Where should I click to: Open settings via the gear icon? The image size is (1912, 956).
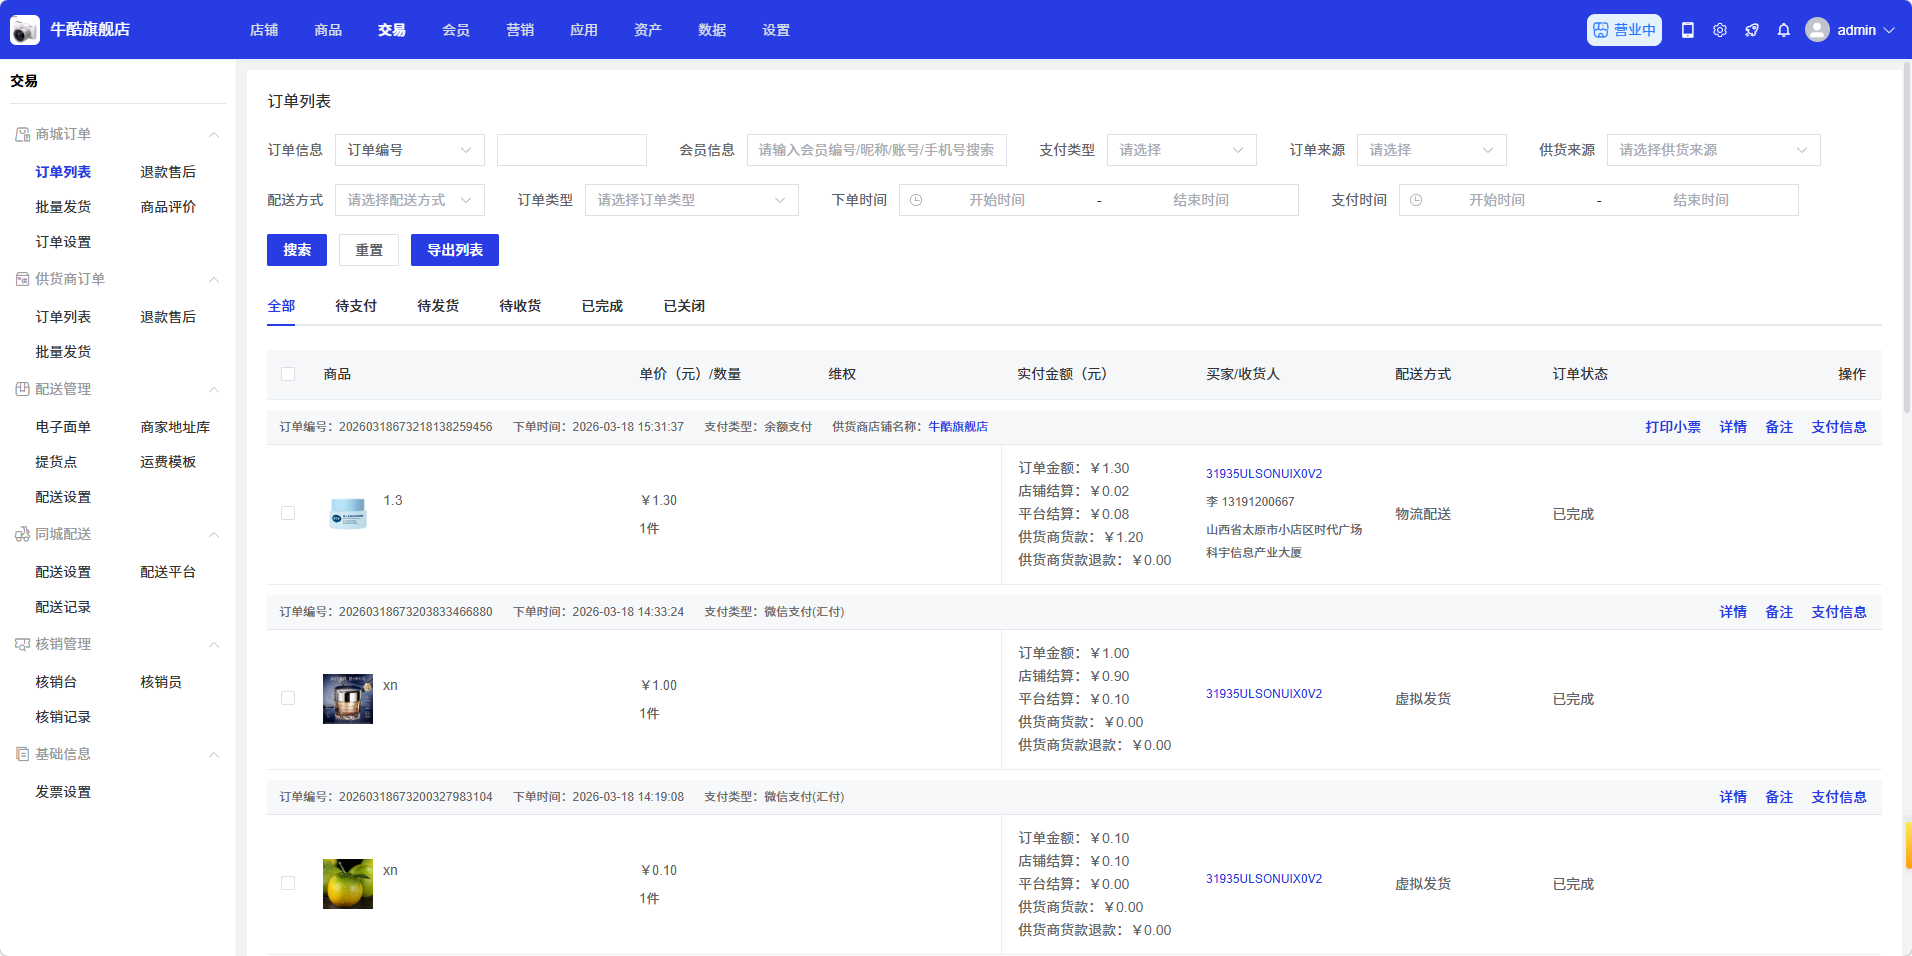click(1719, 30)
